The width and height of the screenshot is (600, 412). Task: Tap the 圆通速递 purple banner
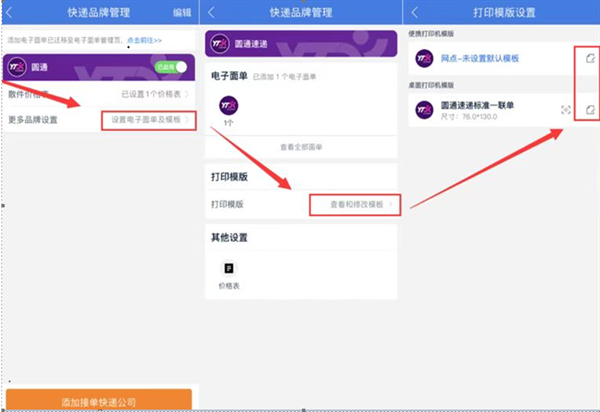click(301, 43)
